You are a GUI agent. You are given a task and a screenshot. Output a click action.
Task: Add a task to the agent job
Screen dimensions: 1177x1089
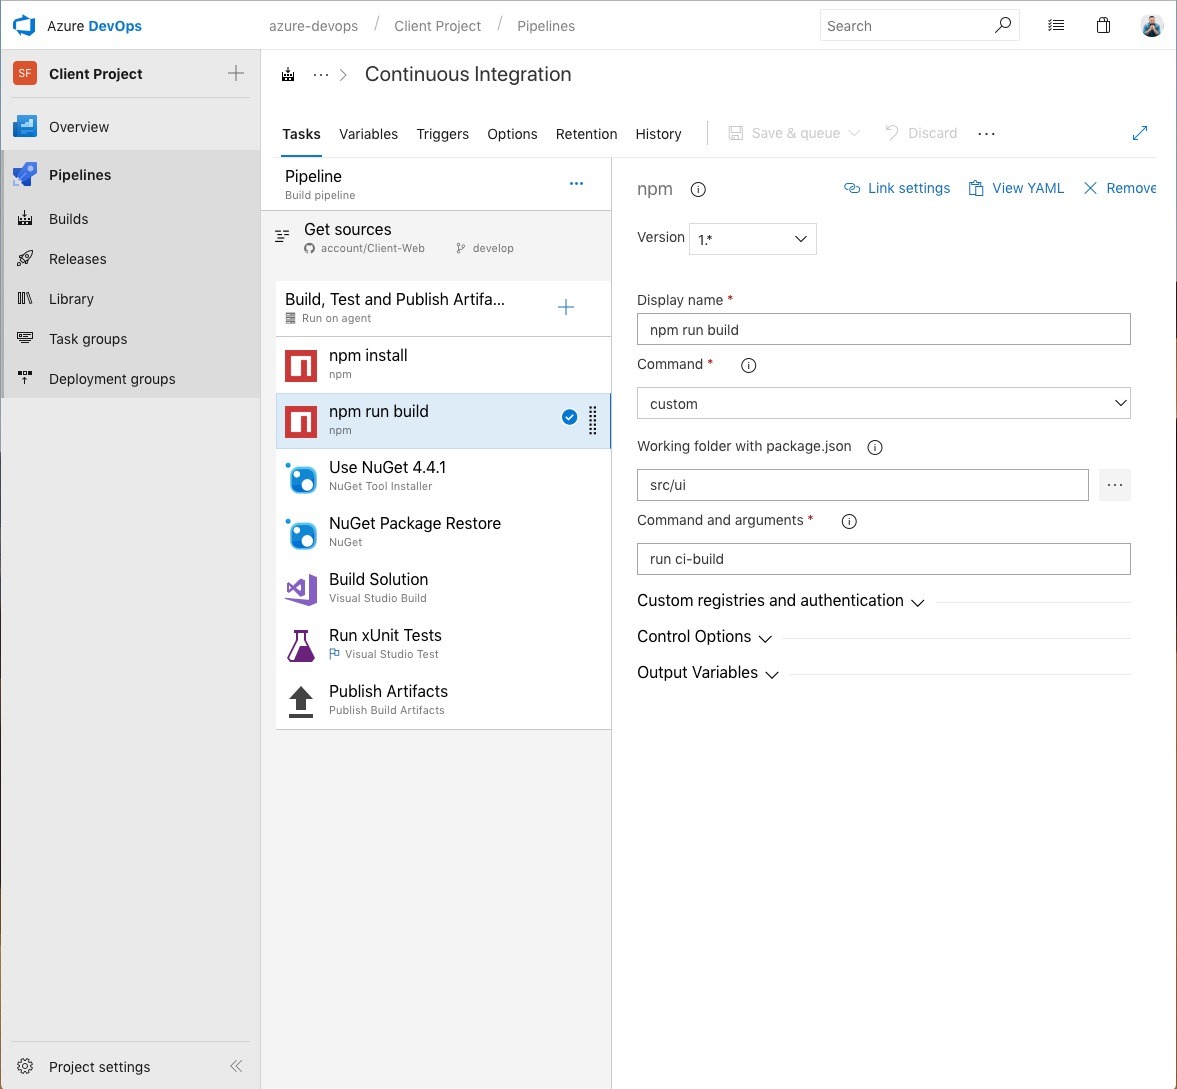pyautogui.click(x=566, y=307)
